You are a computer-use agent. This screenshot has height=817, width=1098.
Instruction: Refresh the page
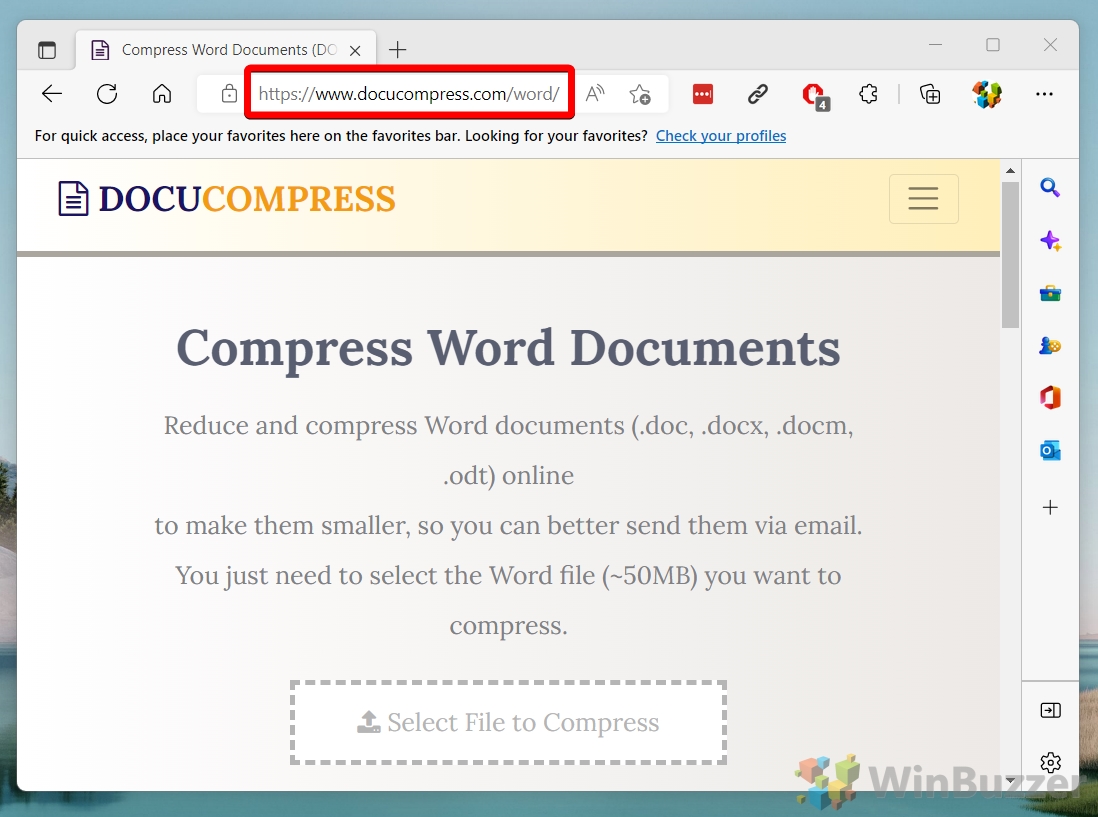pos(107,94)
